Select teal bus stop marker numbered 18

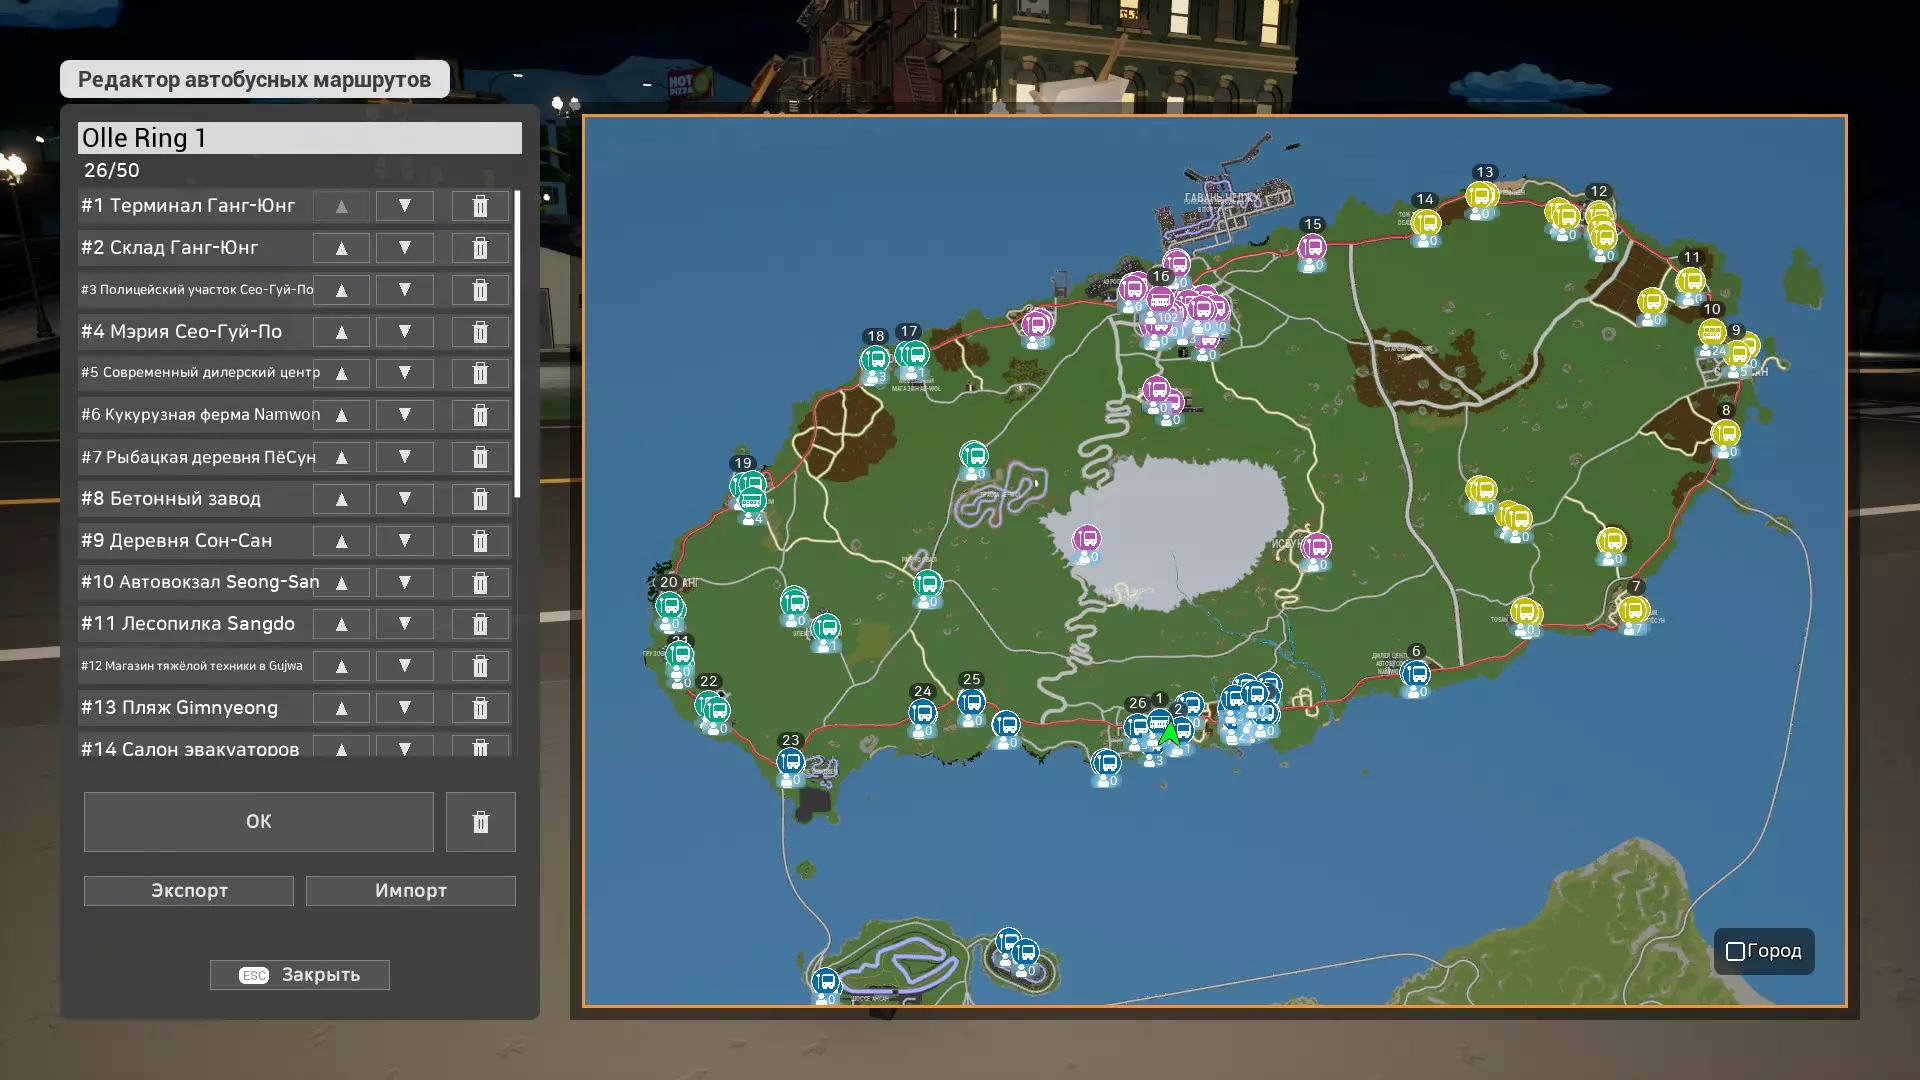(x=875, y=360)
